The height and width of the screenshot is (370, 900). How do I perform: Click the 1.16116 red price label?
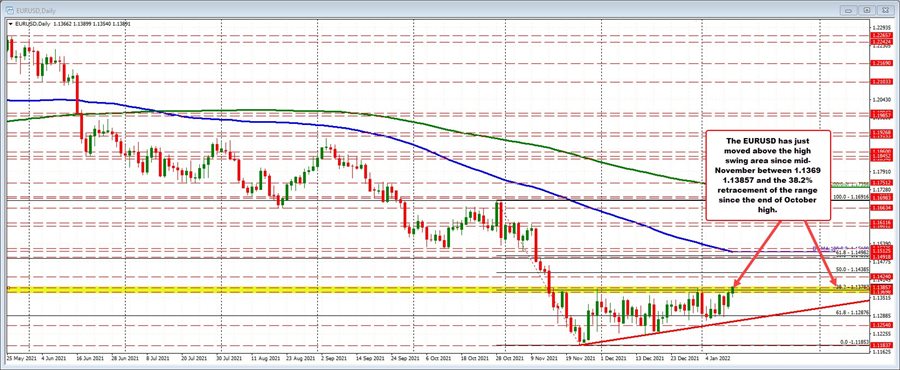click(x=883, y=222)
